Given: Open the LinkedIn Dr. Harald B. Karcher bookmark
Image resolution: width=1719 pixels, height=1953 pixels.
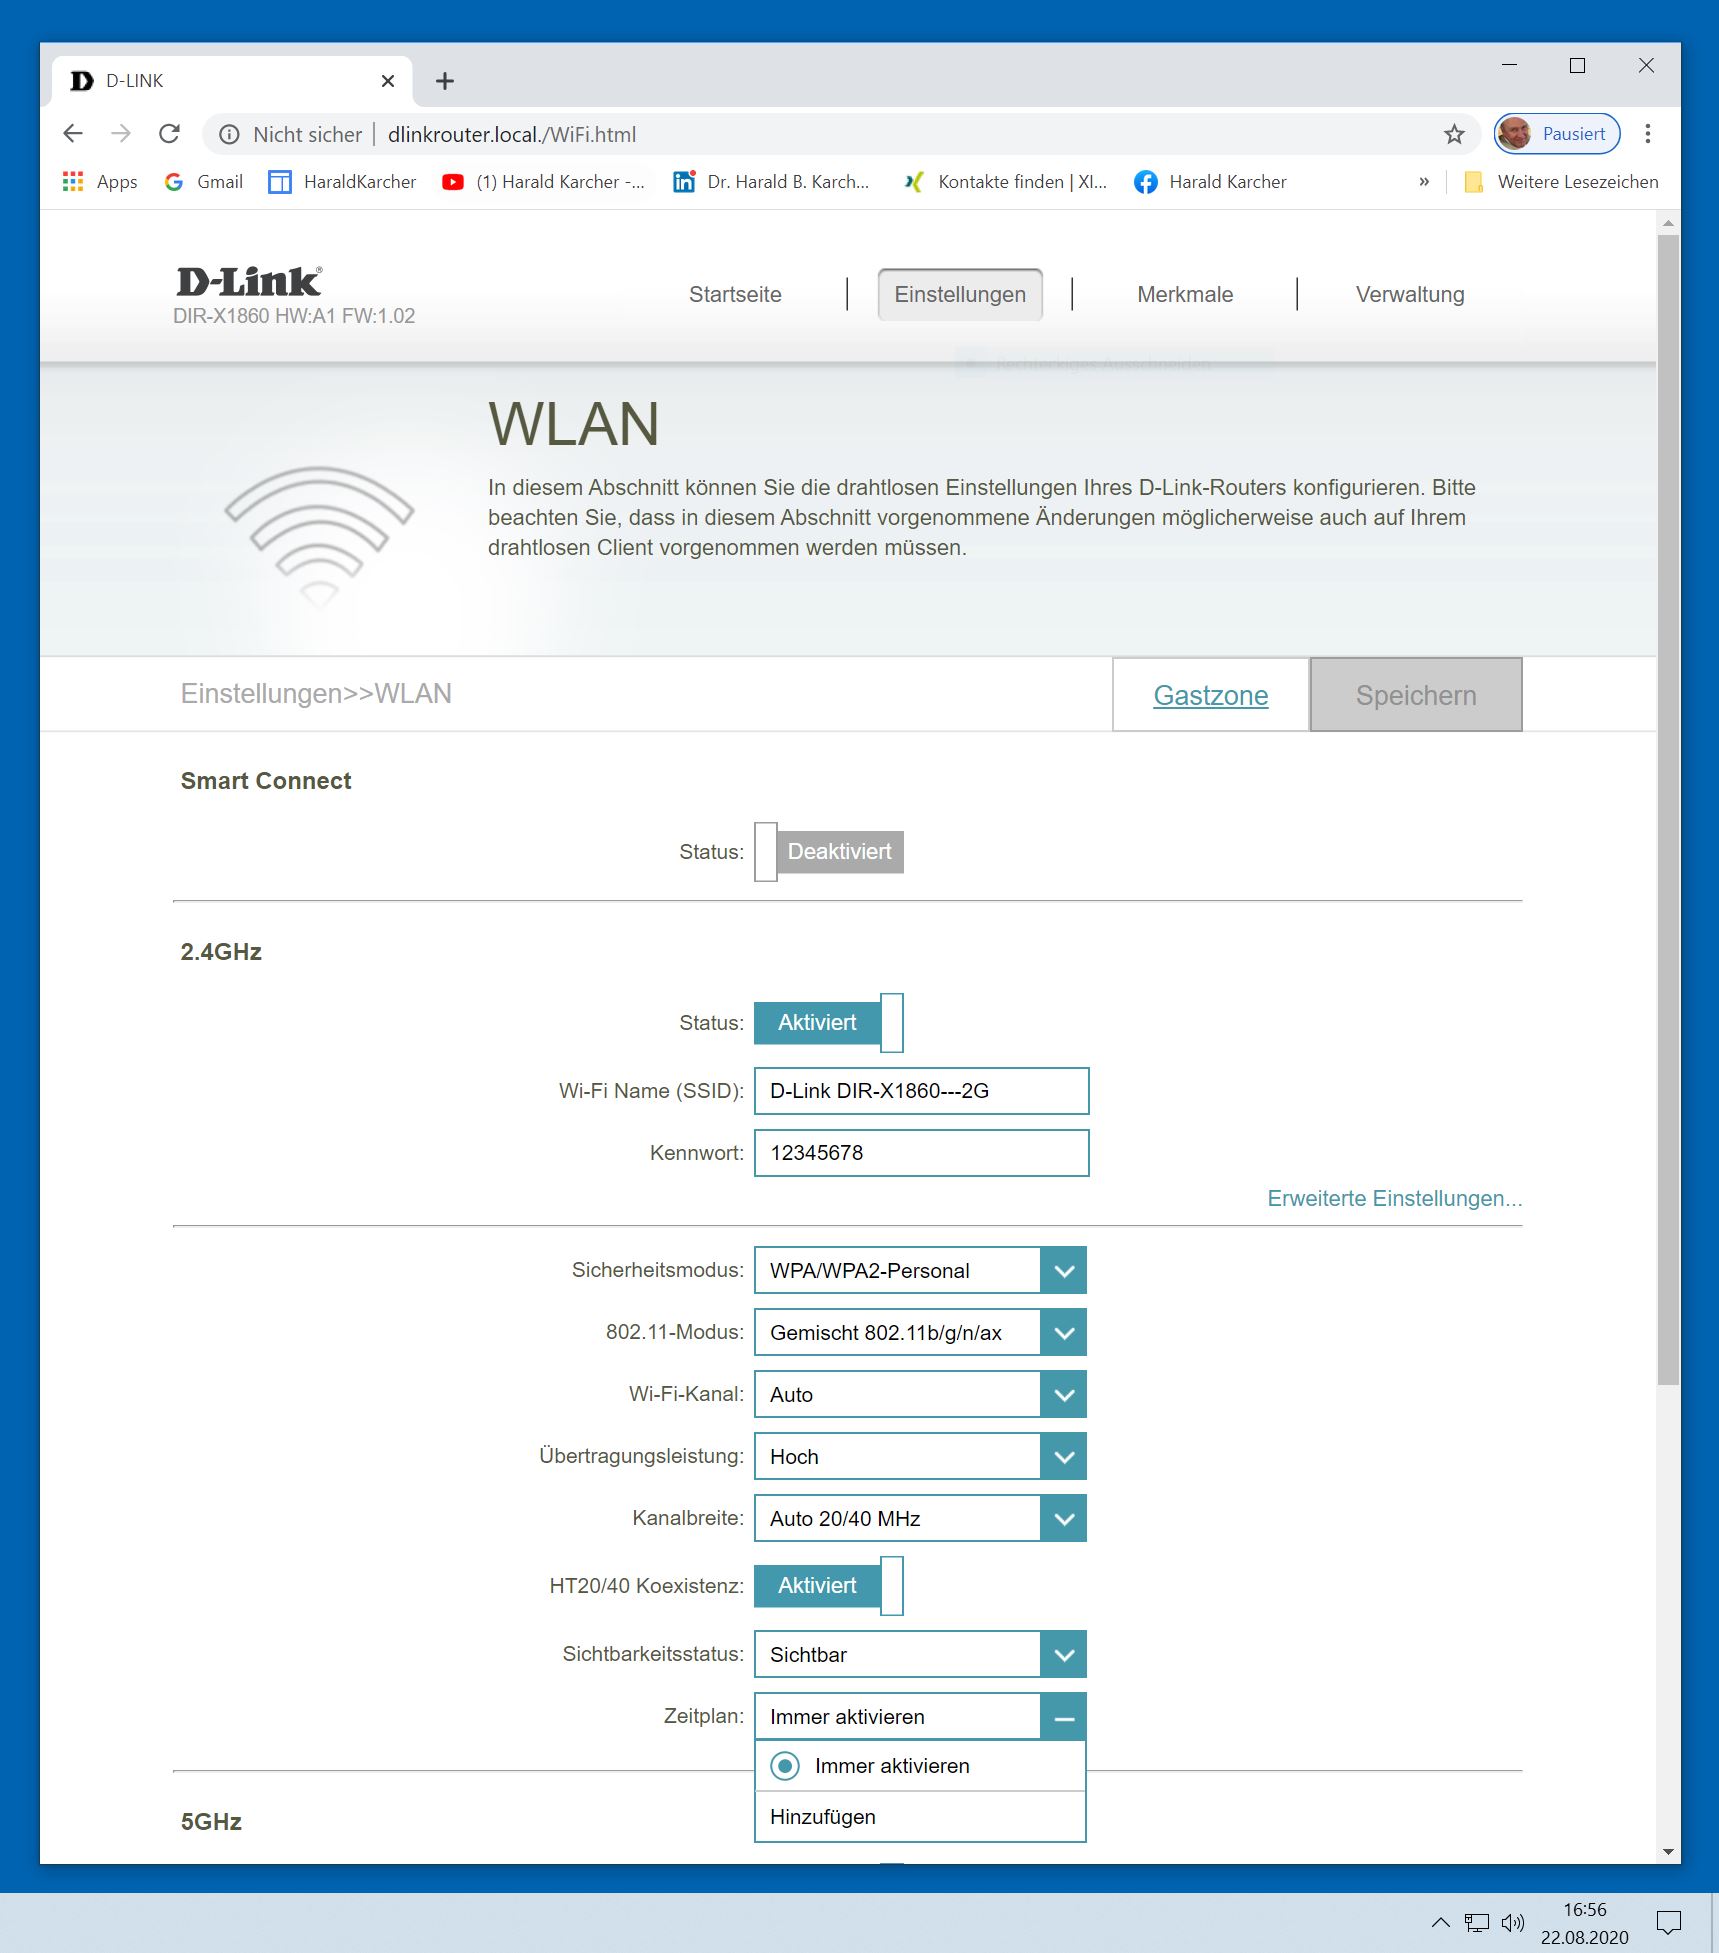Looking at the screenshot, I should 772,182.
